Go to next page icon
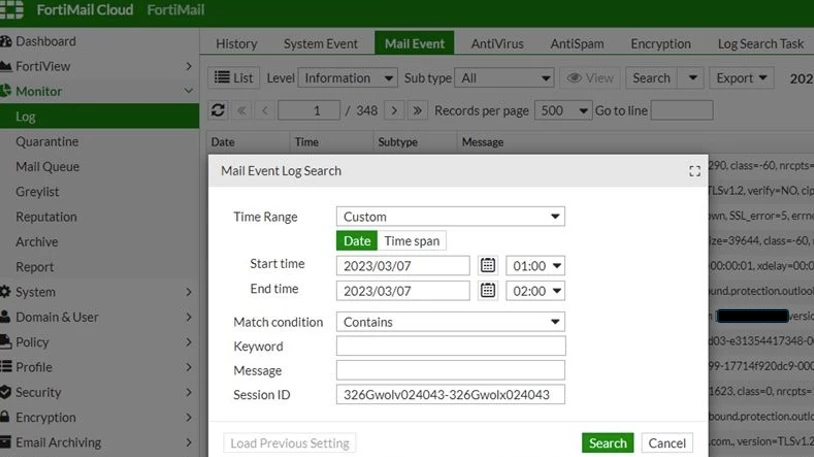814x457 pixels. 395,111
